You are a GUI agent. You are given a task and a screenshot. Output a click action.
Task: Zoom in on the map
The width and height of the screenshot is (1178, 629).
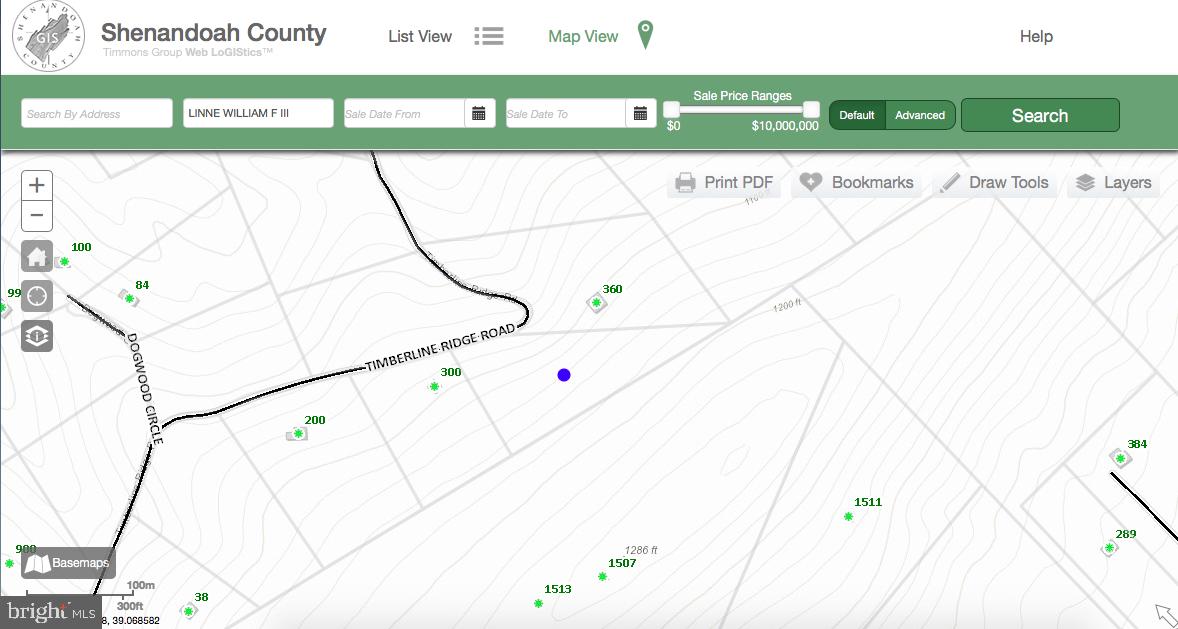(37, 185)
